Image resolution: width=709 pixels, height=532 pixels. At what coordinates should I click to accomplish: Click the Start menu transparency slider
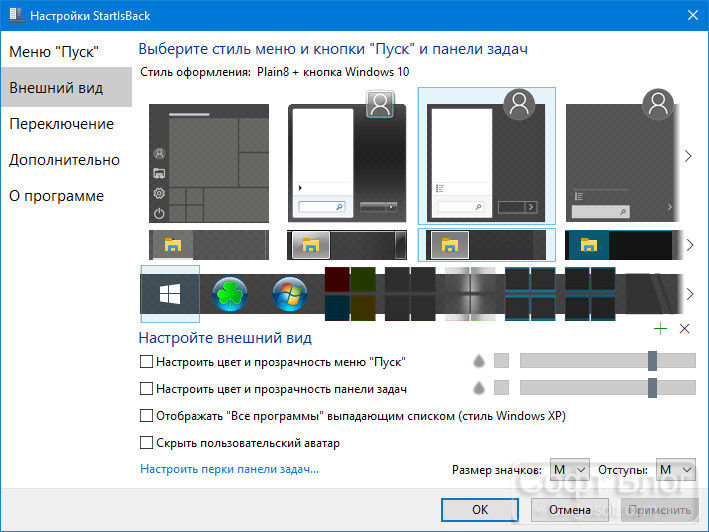coord(608,361)
